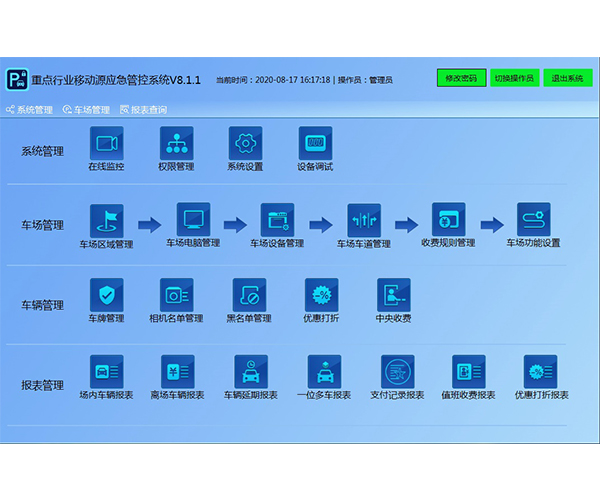Select the 车场区域管理 flag icon

106,220
